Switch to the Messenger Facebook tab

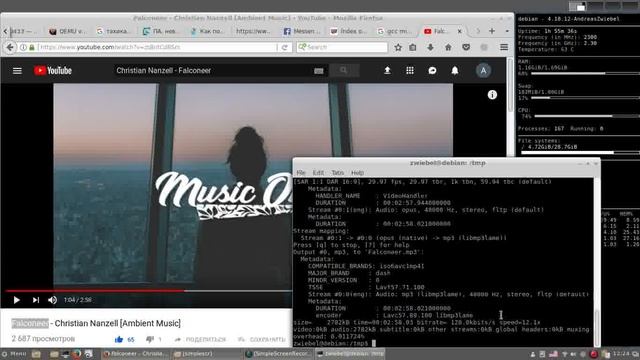(302, 31)
